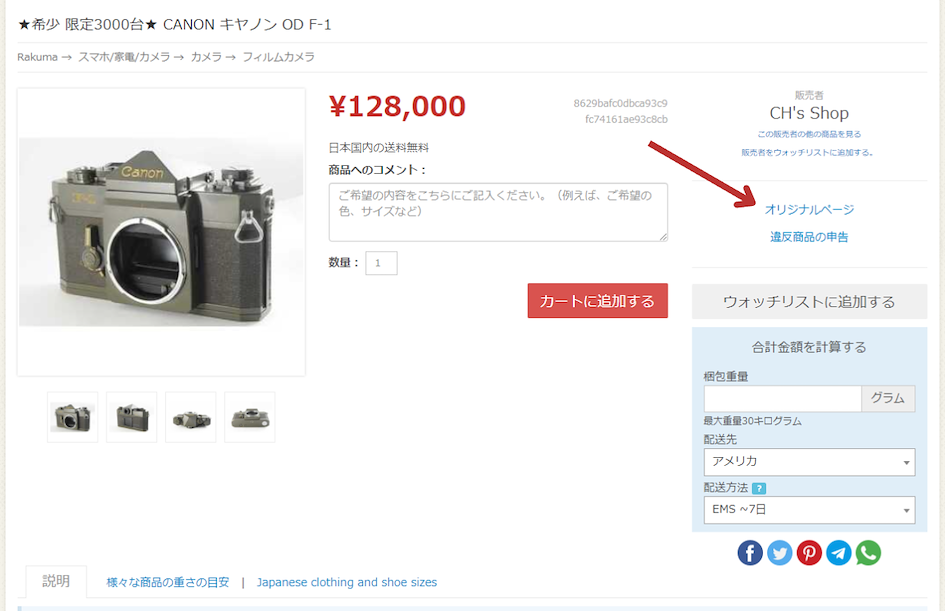The image size is (945, 611).
Task: Select the first camera front-view thumbnail
Action: coord(72,417)
